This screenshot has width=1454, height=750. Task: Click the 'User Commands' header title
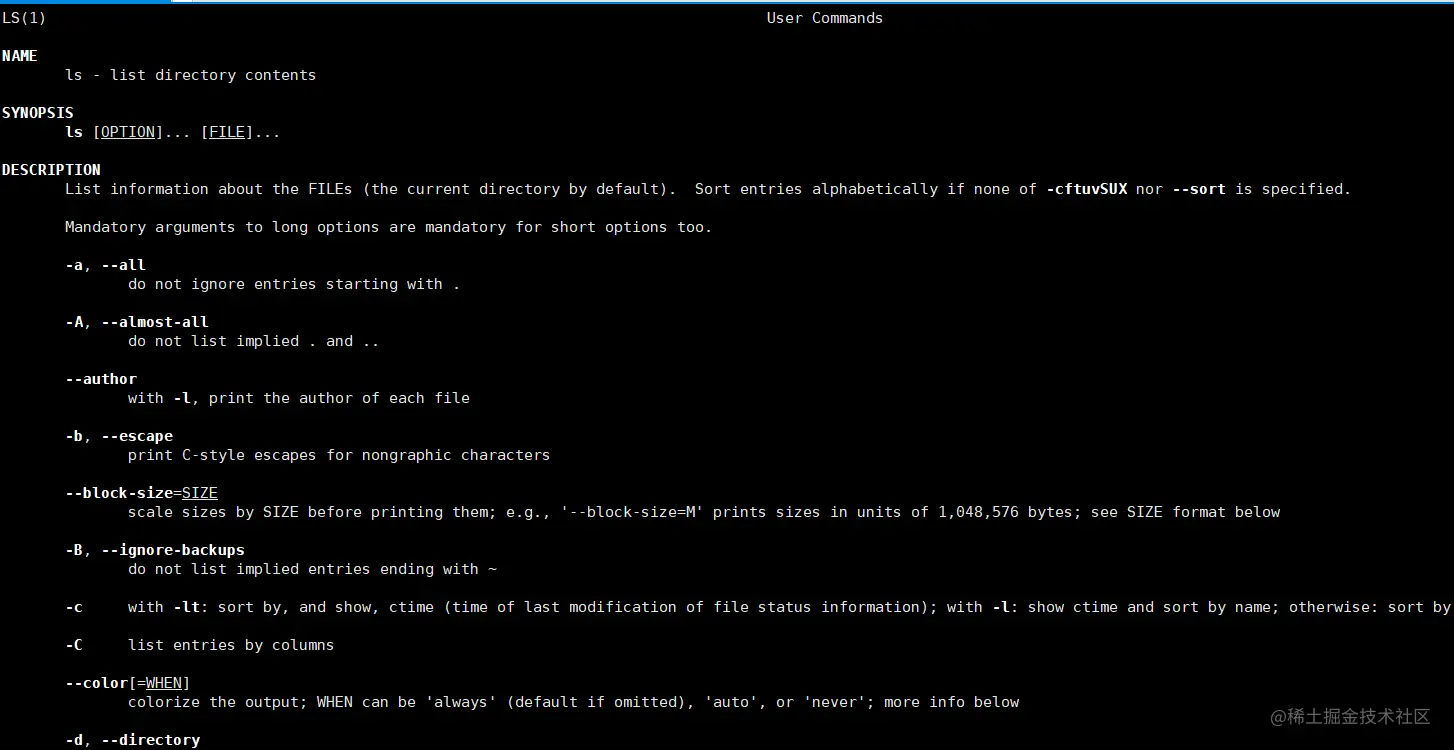tap(825, 18)
